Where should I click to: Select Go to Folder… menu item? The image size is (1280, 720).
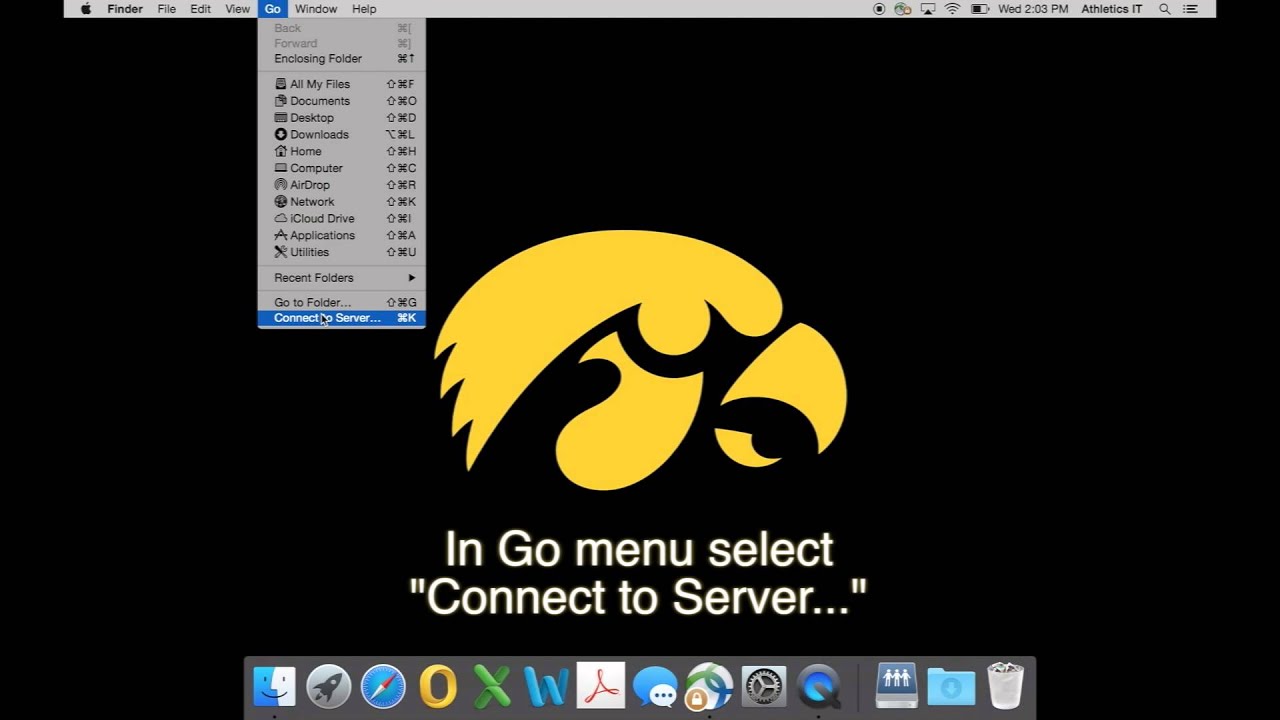coord(342,302)
